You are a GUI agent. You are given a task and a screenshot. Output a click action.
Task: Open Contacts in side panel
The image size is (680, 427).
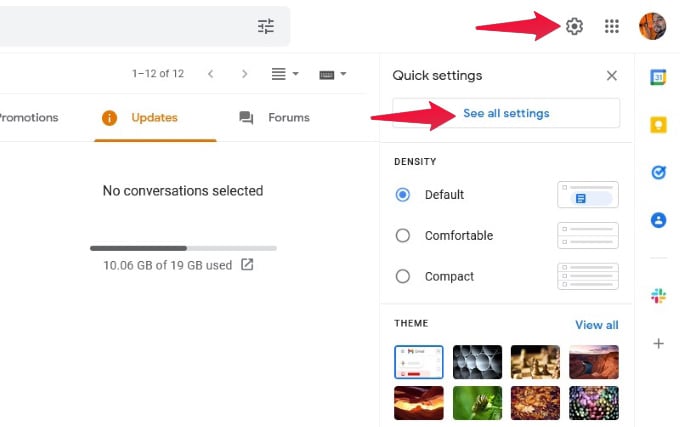(658, 220)
